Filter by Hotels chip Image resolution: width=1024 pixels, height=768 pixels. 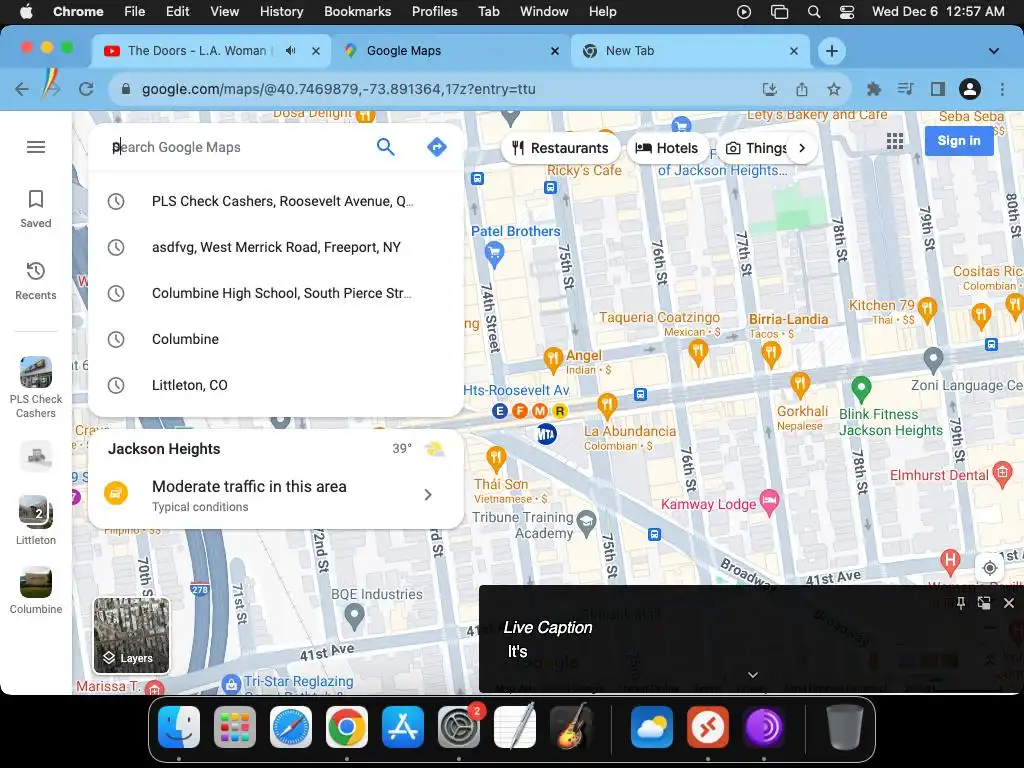[x=667, y=148]
